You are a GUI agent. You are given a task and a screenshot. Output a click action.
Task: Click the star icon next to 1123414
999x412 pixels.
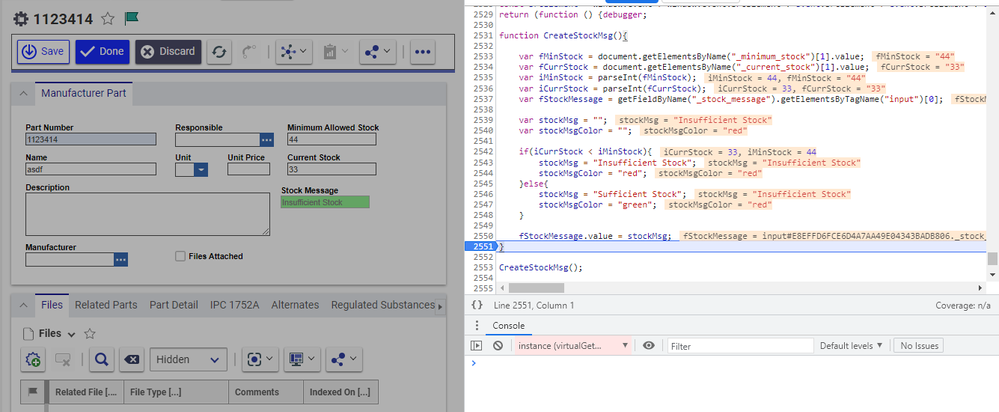click(108, 18)
